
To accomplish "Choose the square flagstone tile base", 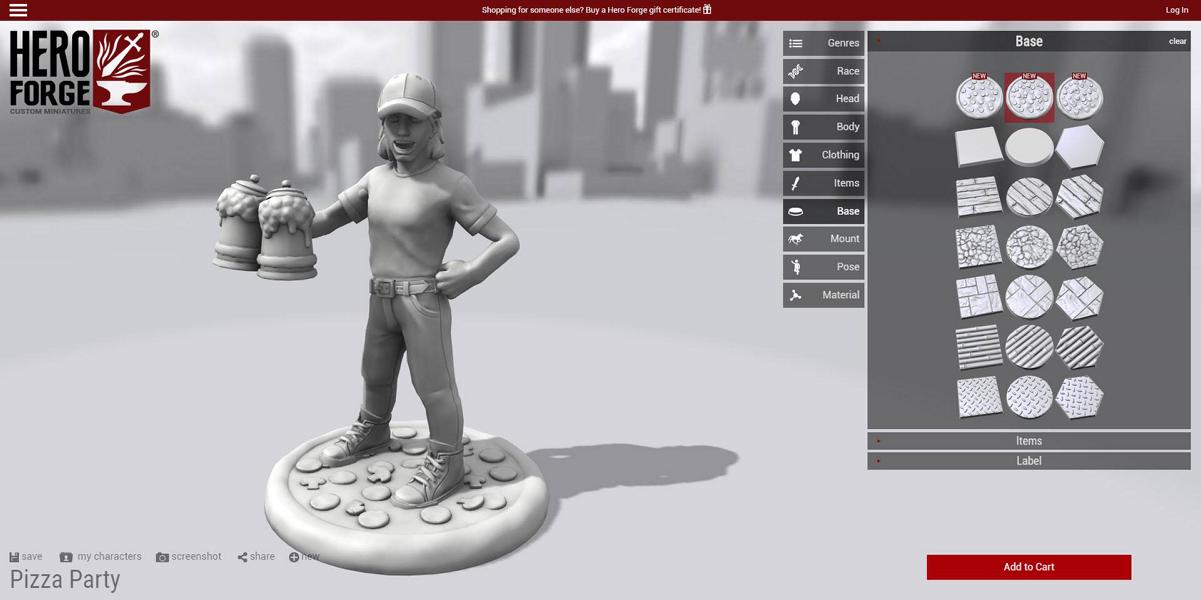I will [979, 297].
